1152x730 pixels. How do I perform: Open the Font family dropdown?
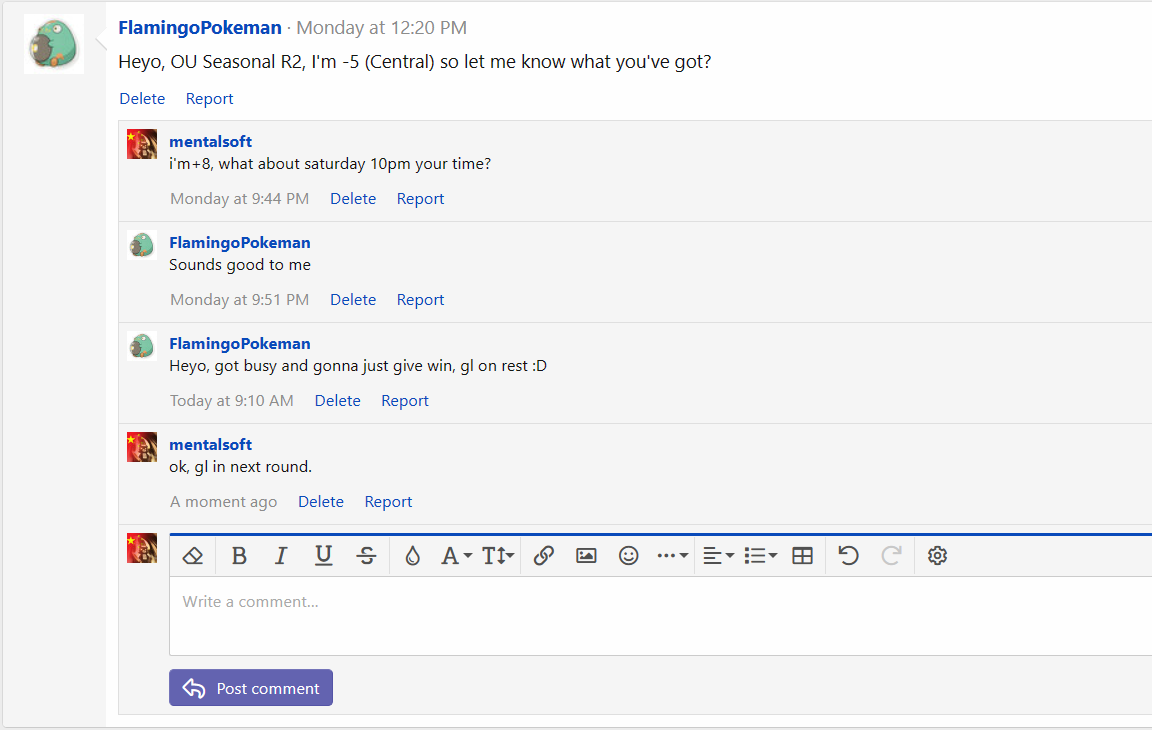pyautogui.click(x=456, y=556)
